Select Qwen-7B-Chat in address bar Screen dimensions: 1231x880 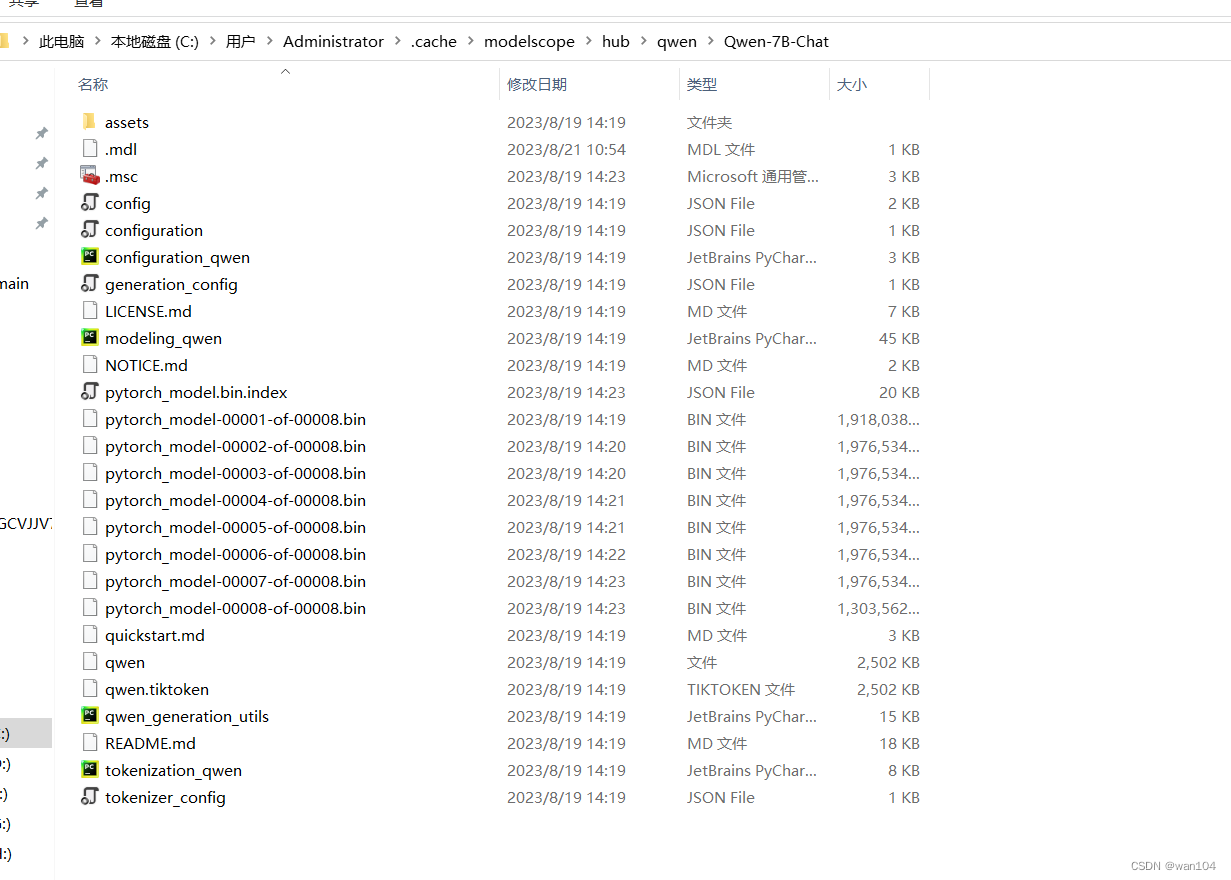click(x=776, y=42)
